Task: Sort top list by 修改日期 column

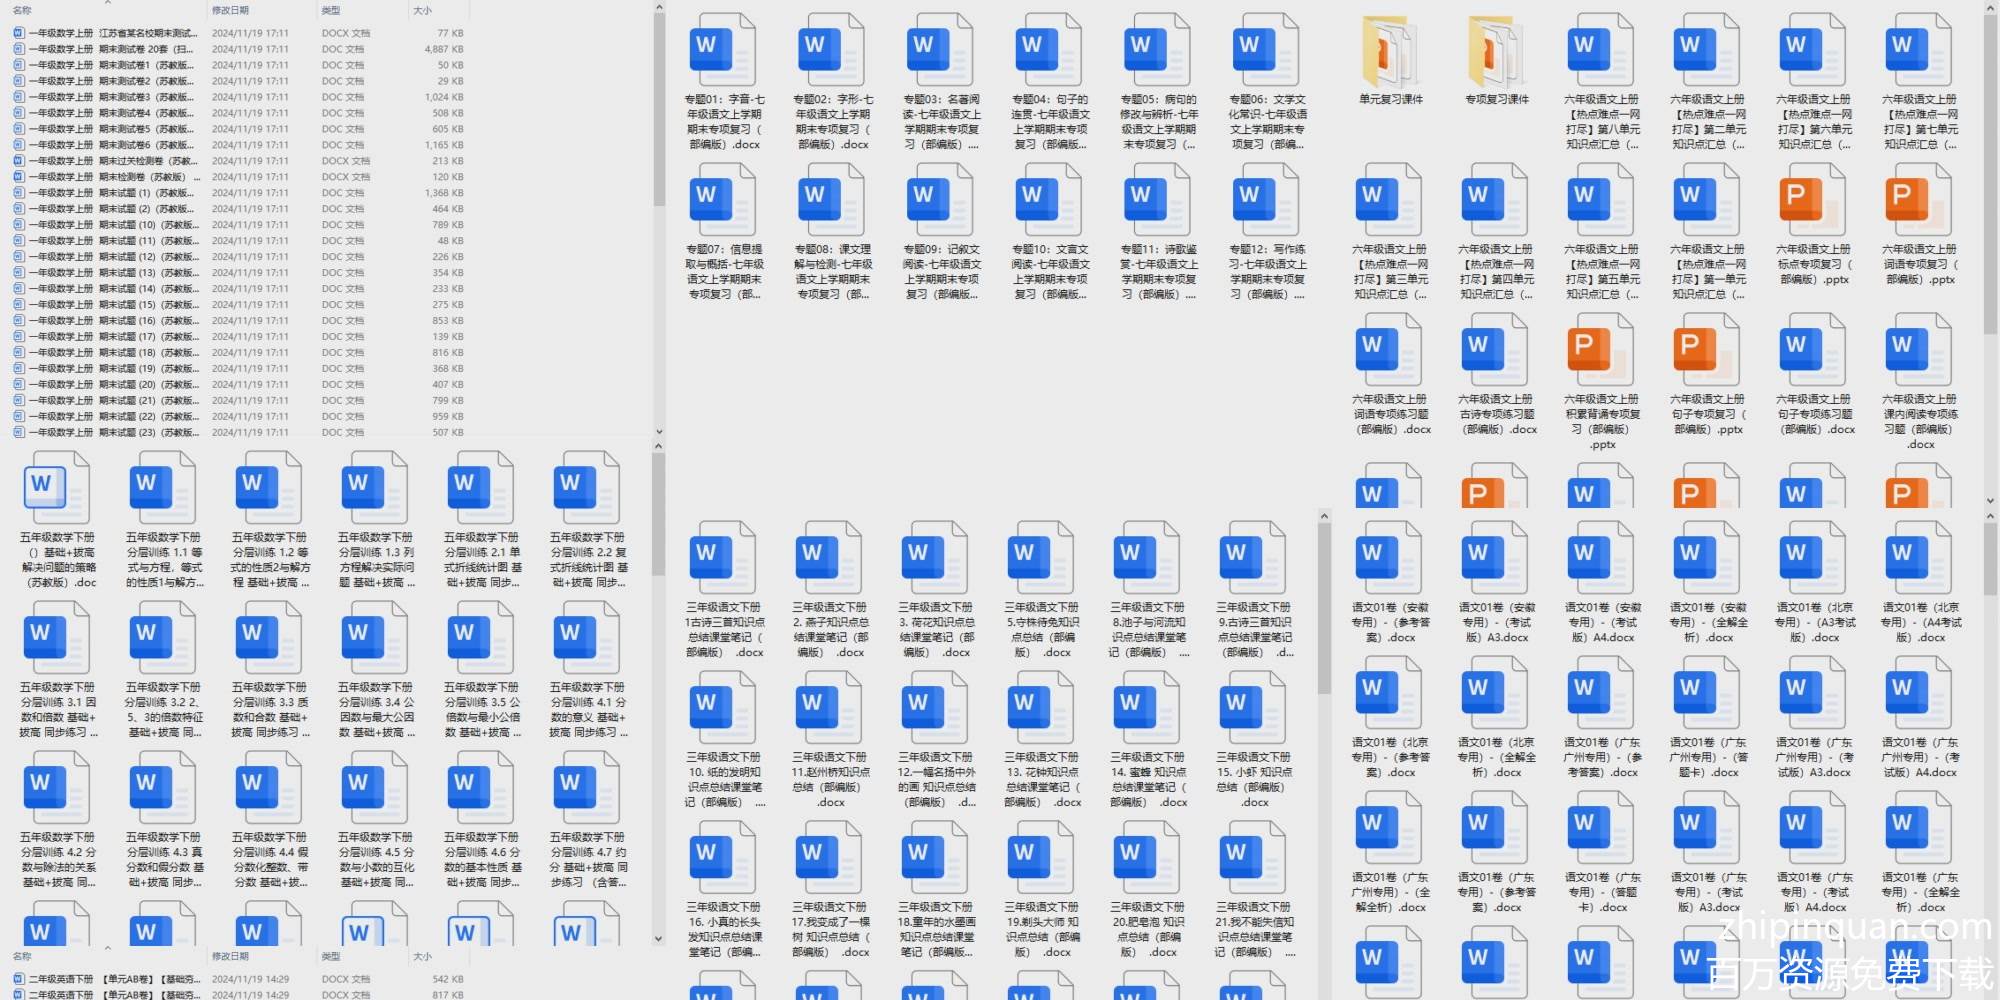Action: click(x=230, y=10)
